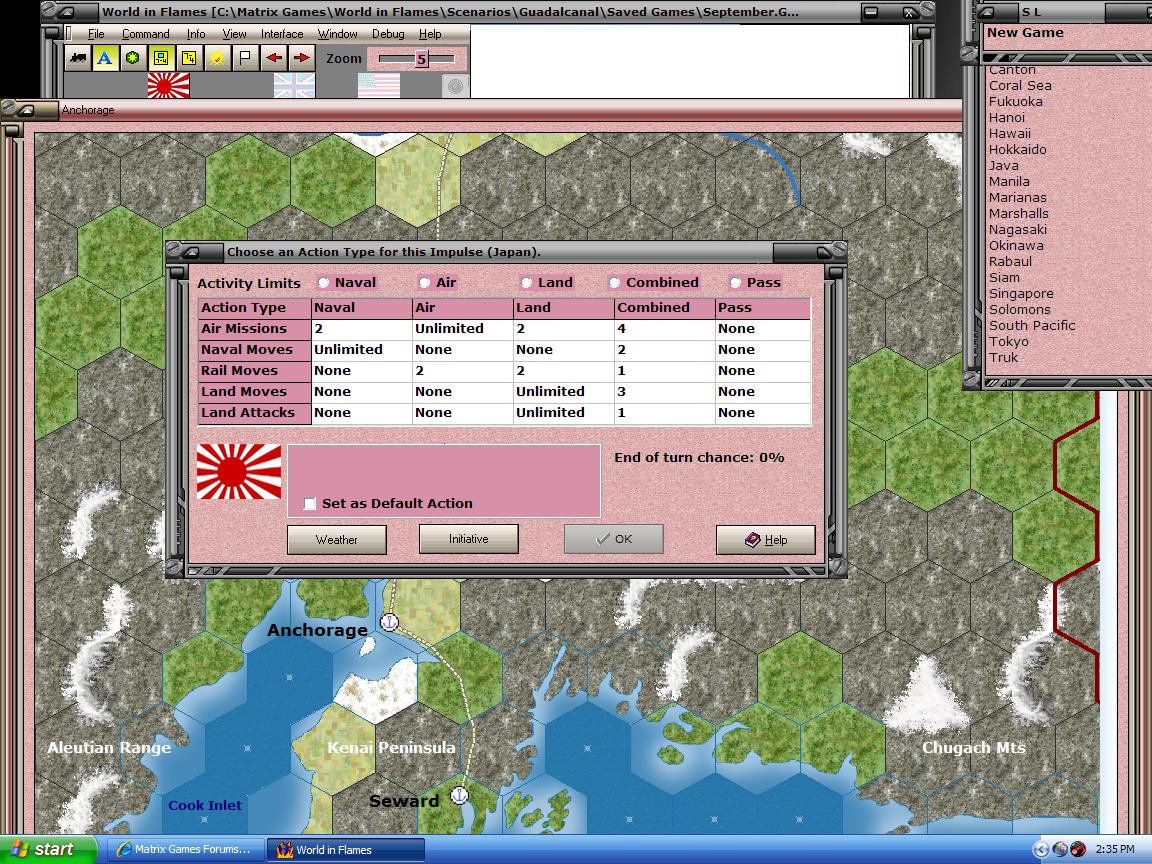The width and height of the screenshot is (1152, 864).
Task: Open the Window menu
Action: click(337, 34)
